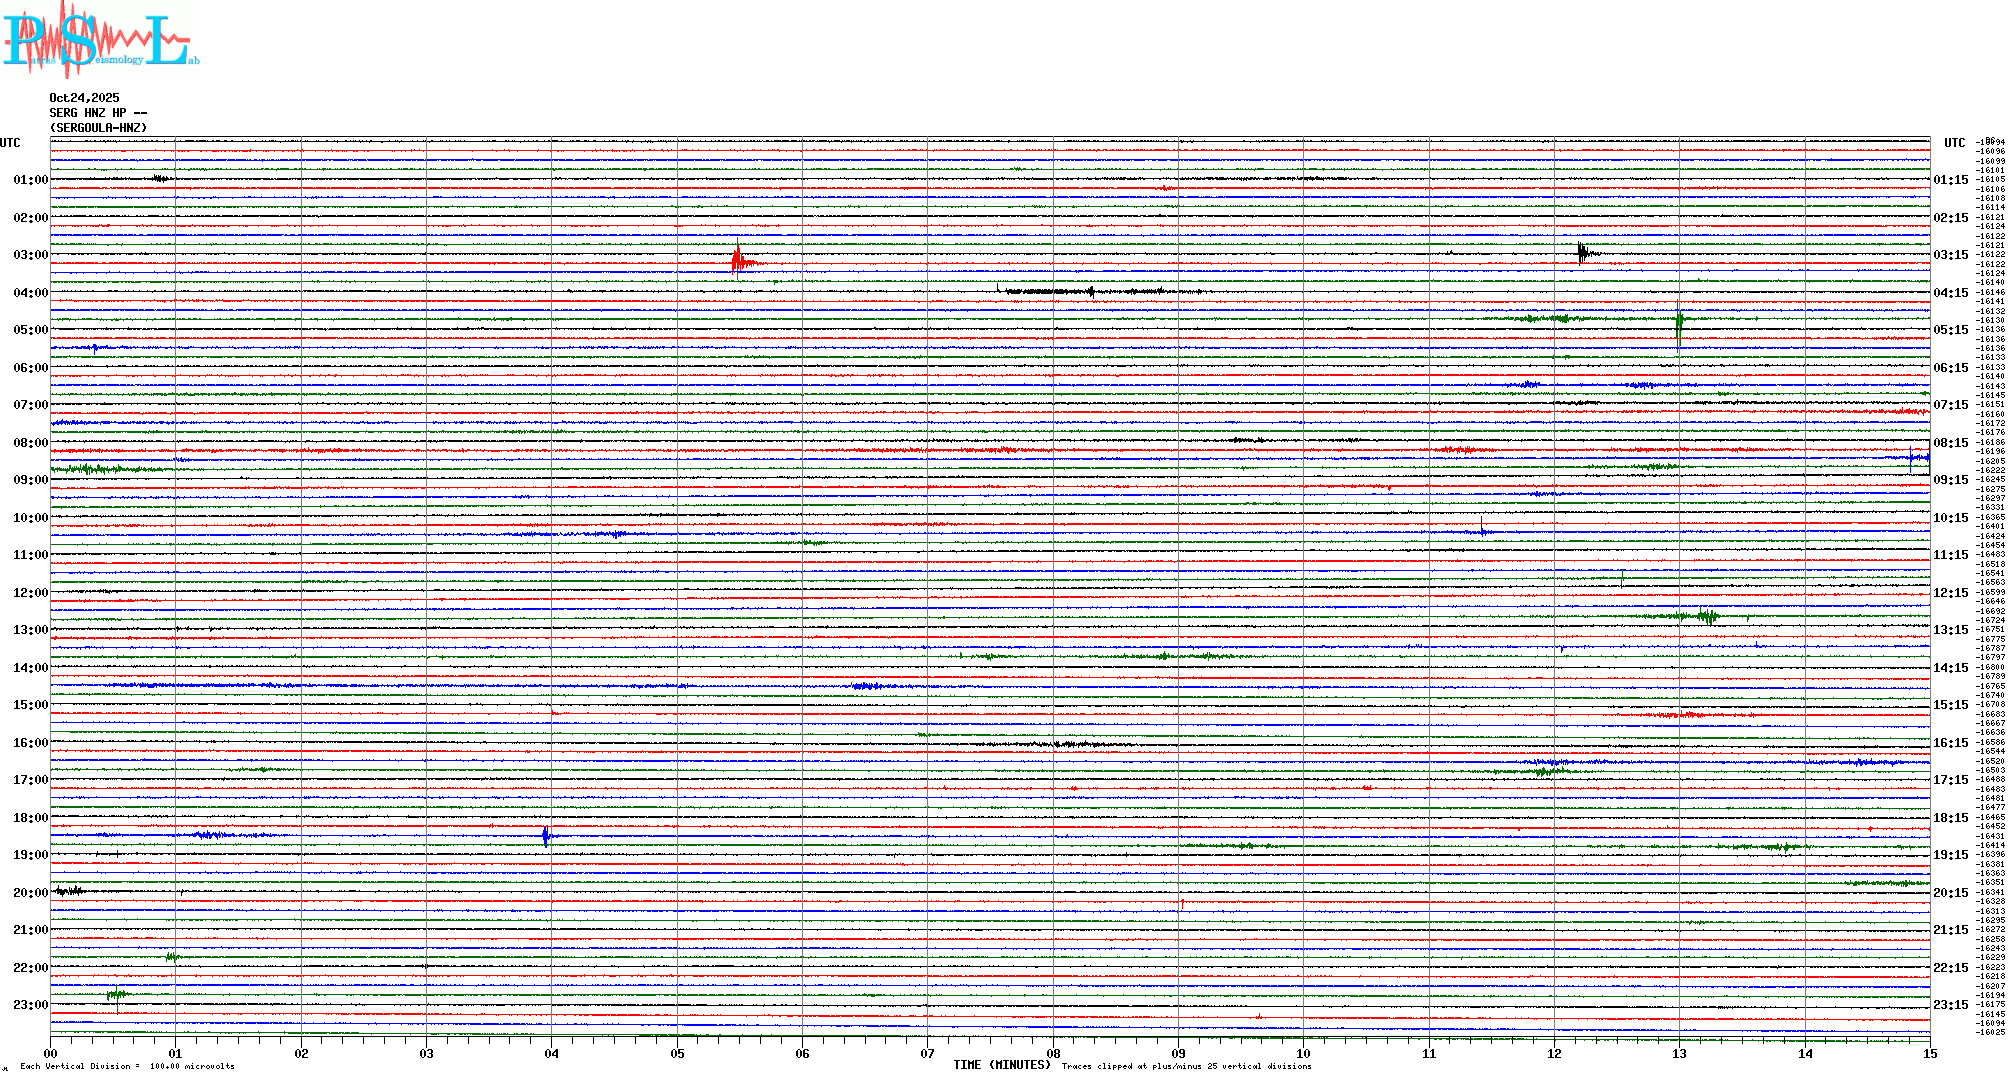The height and width of the screenshot is (1080, 2010).
Task: Click the SERG HNZ HP station label
Action: point(98,113)
